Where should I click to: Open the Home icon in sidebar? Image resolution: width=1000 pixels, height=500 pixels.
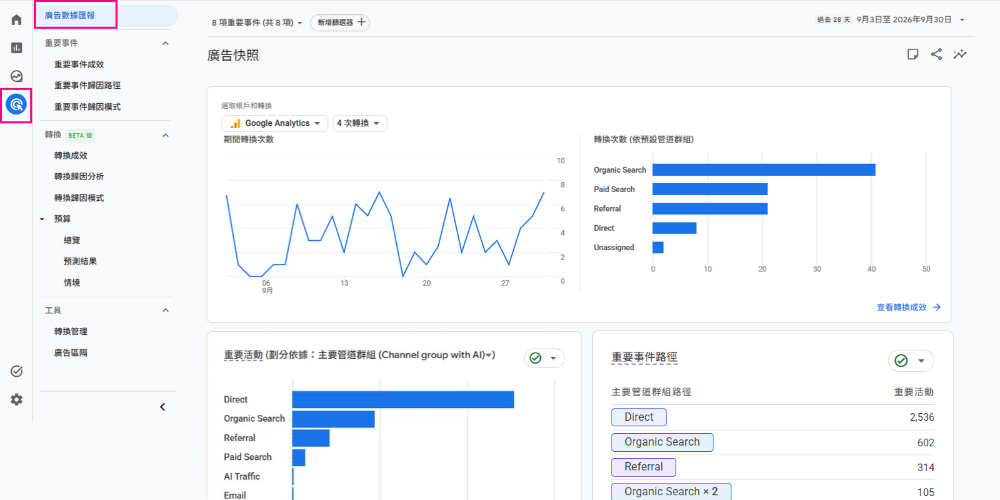point(17,19)
